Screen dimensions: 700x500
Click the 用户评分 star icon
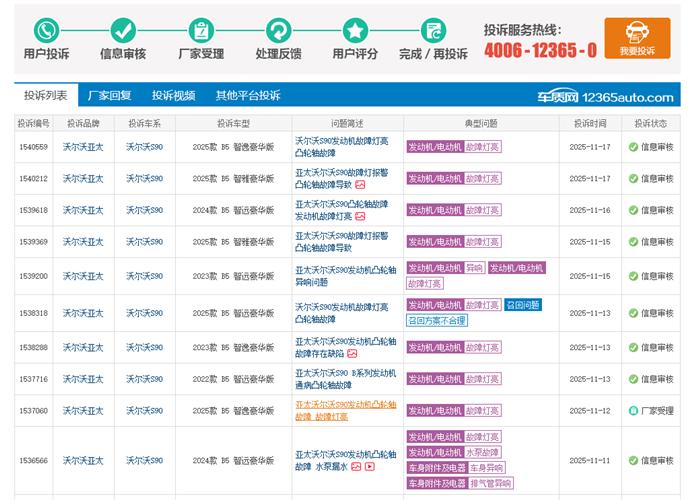[355, 30]
